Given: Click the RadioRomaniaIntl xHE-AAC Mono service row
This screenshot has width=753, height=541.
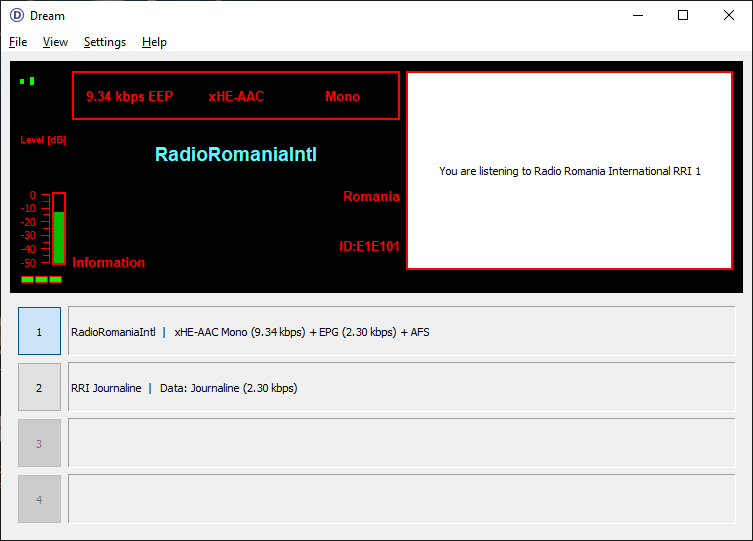Looking at the screenshot, I should pyautogui.click(x=400, y=332).
